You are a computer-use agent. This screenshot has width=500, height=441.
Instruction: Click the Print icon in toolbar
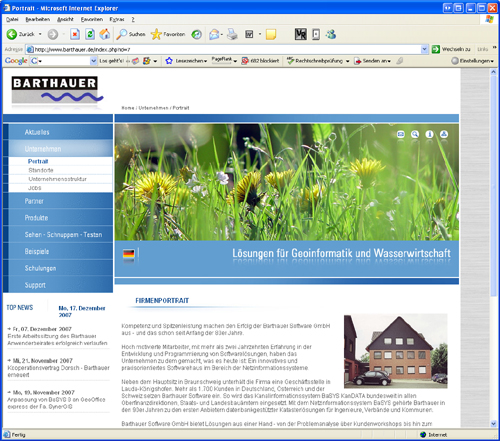pos(232,34)
